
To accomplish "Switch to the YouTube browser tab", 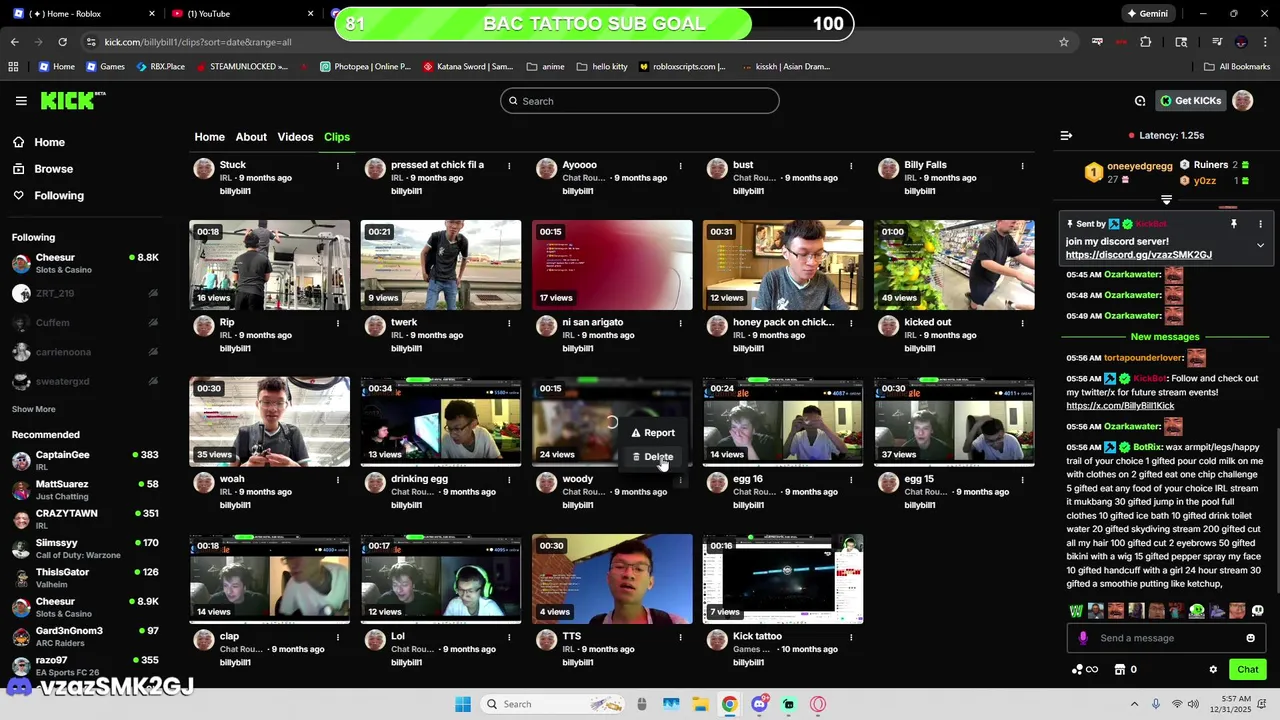I will tap(238, 14).
